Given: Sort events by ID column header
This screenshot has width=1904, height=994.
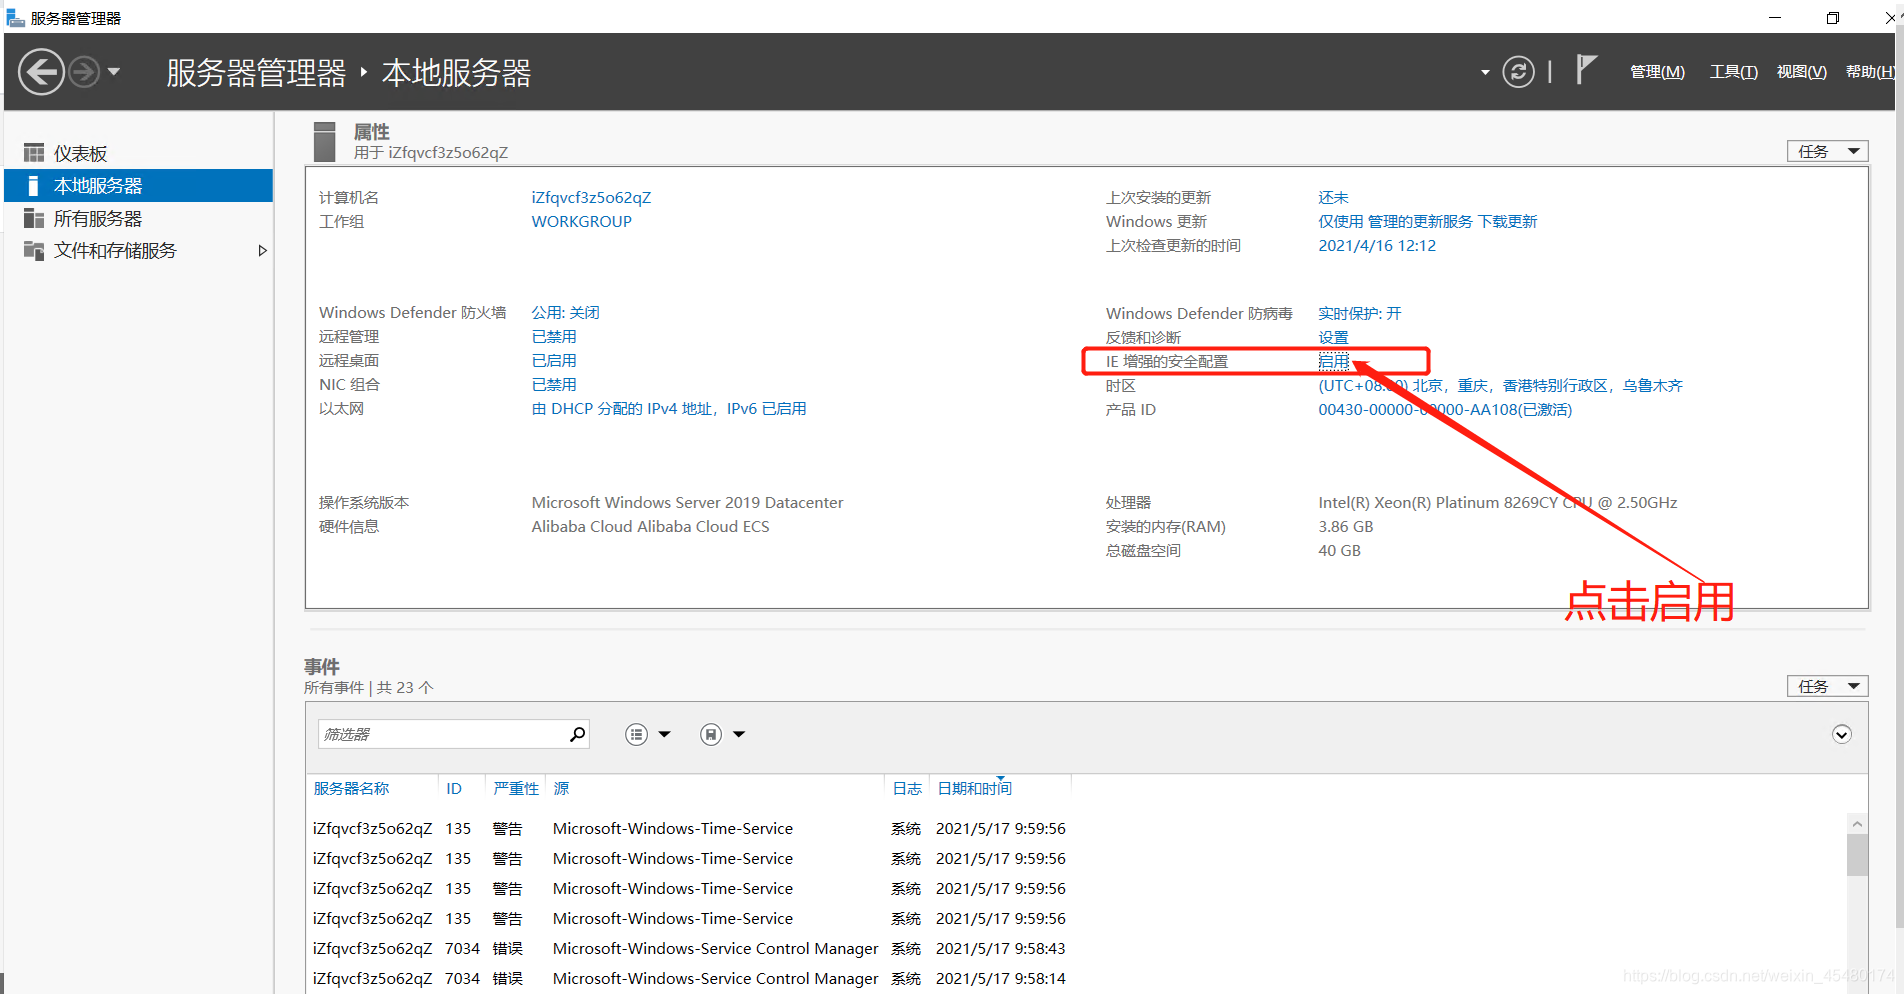Looking at the screenshot, I should tap(454, 789).
